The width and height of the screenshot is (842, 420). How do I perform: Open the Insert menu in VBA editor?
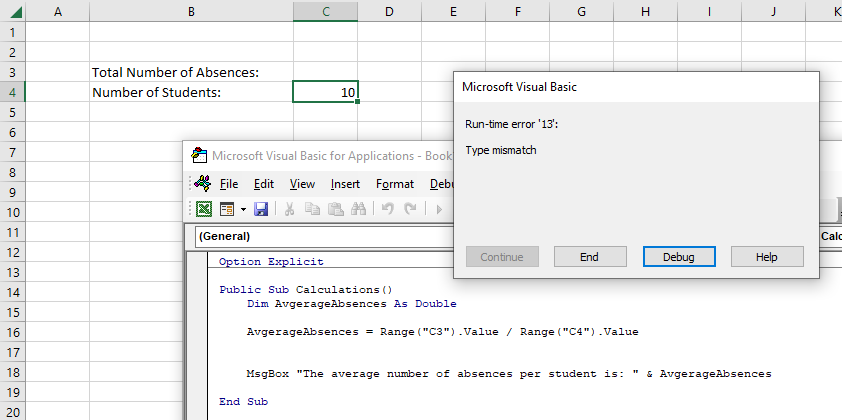[345, 184]
